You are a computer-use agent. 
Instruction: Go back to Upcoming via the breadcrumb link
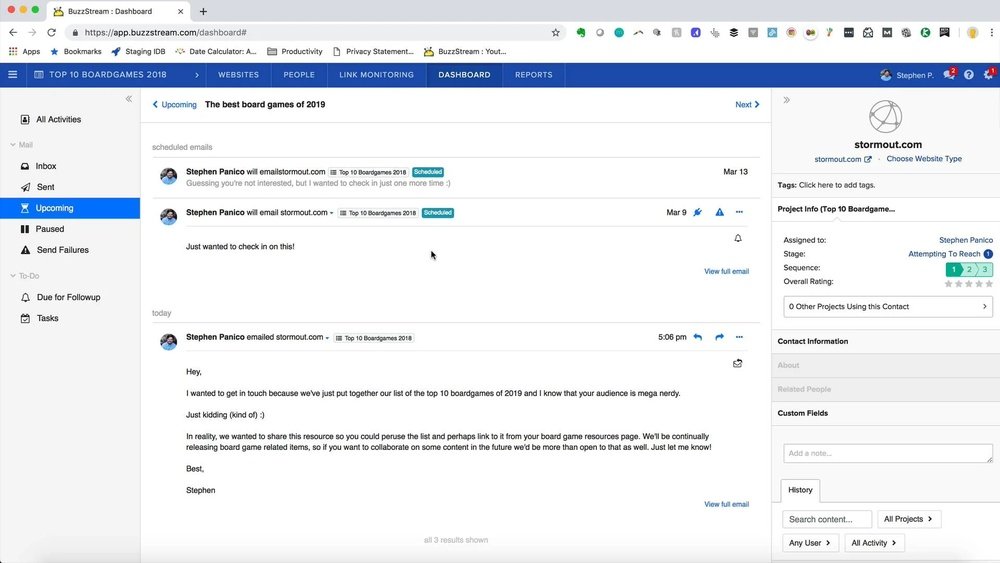pyautogui.click(x=174, y=105)
